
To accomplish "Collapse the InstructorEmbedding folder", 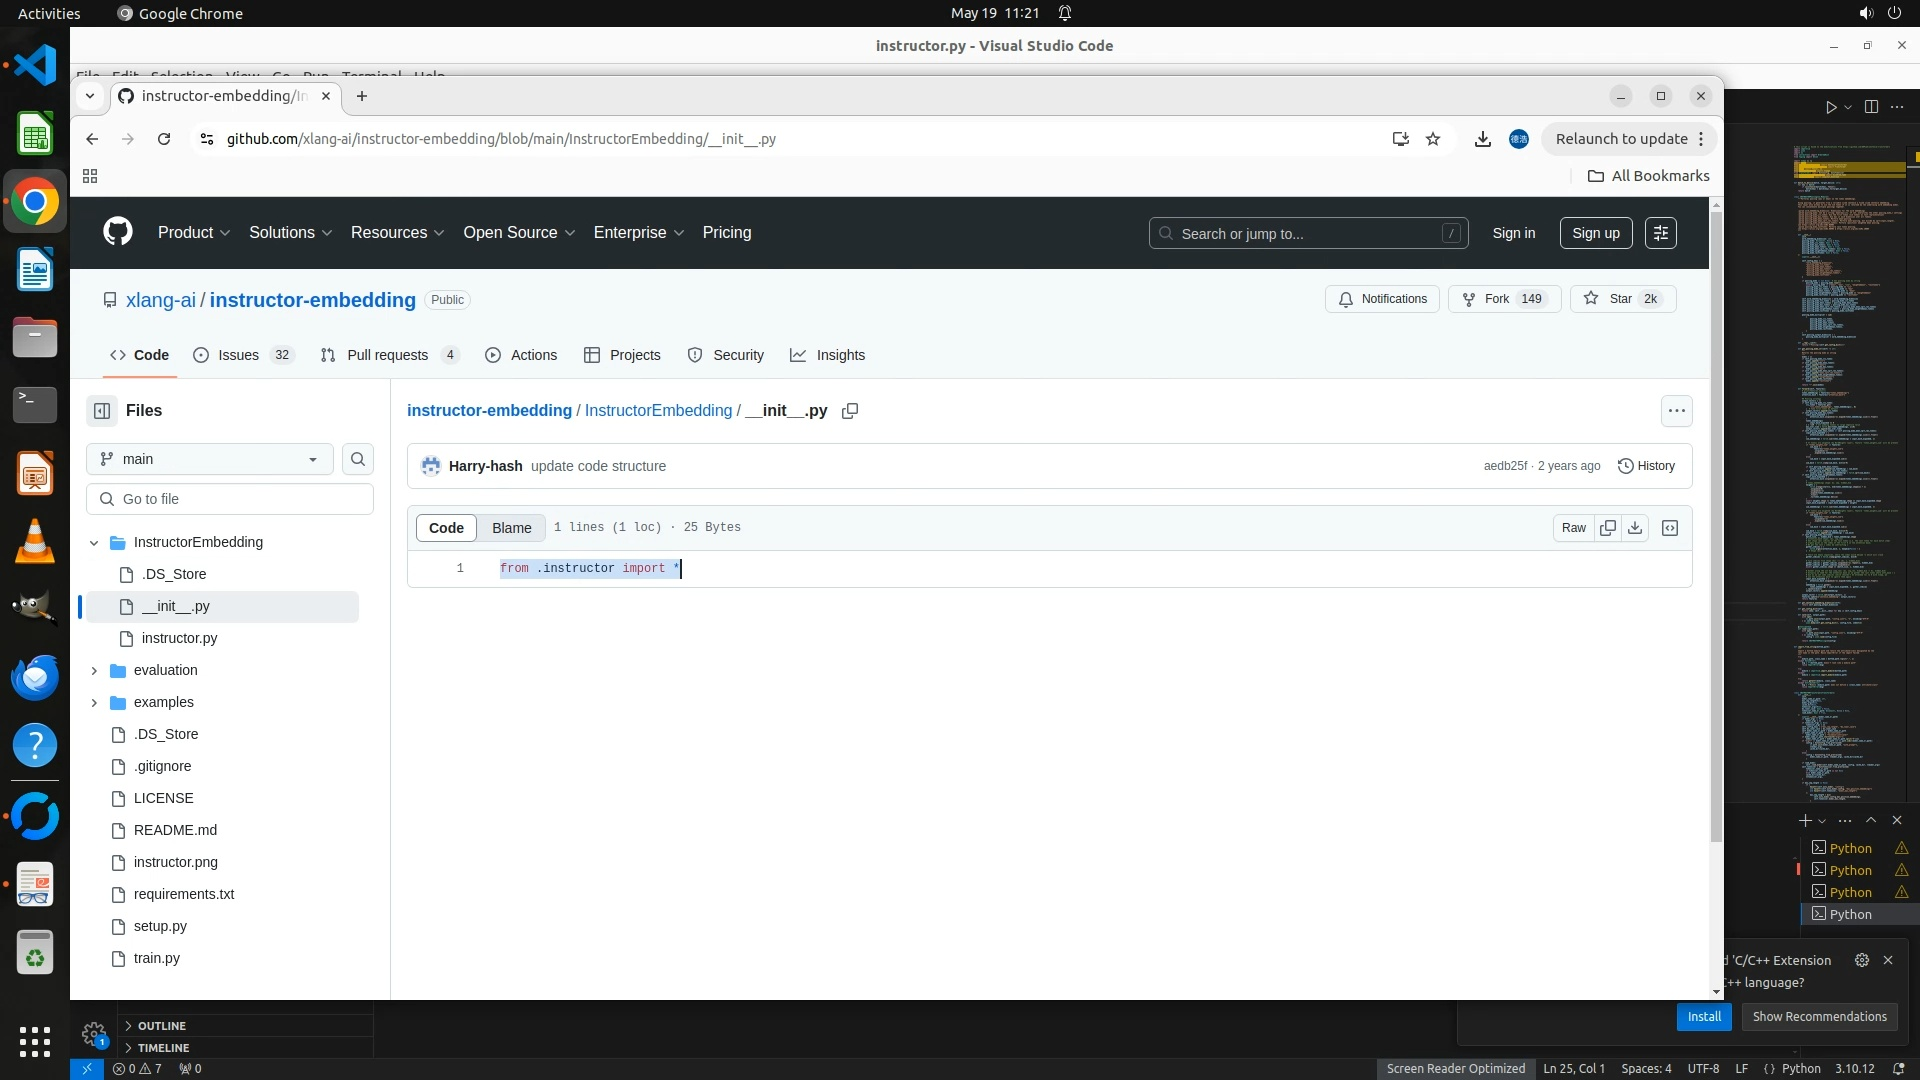I will [94, 542].
